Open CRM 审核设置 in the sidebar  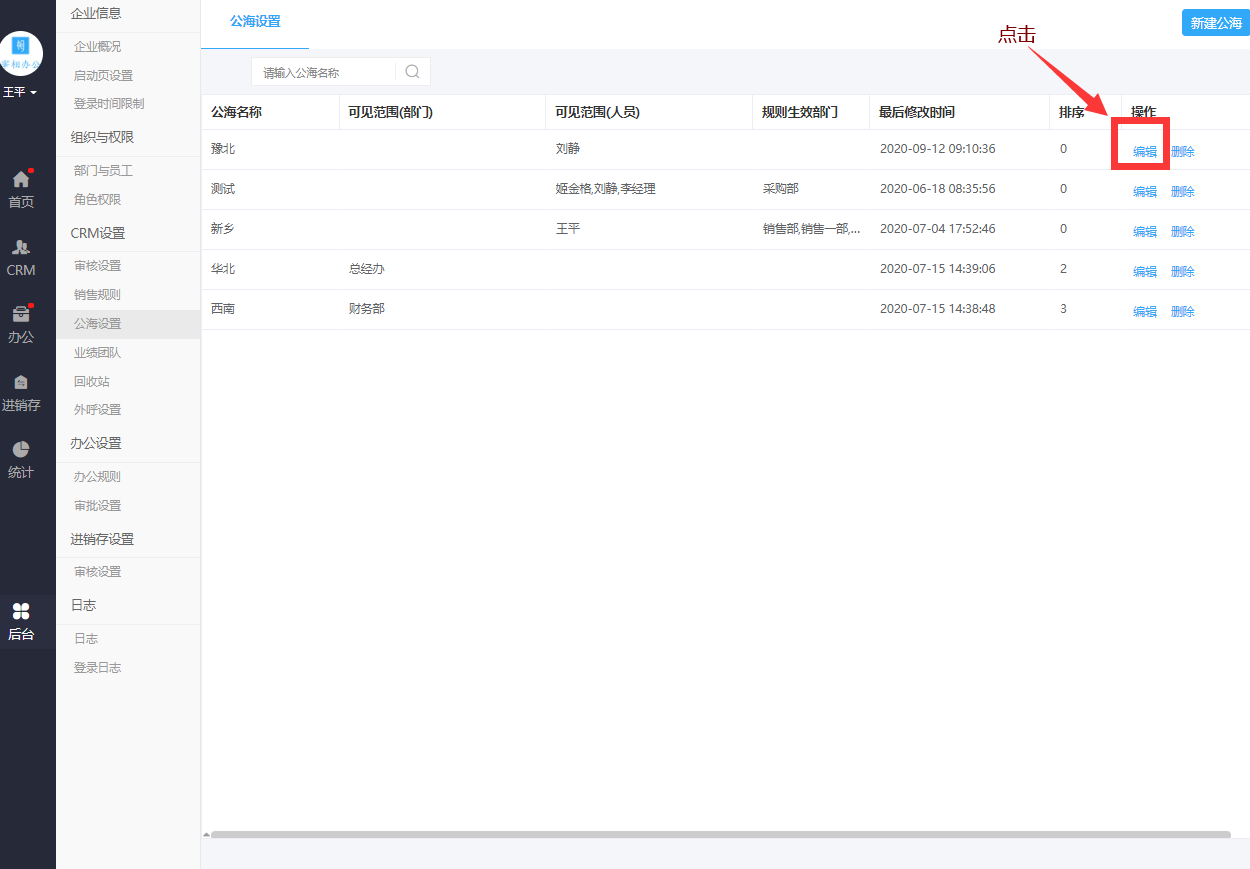[97, 266]
